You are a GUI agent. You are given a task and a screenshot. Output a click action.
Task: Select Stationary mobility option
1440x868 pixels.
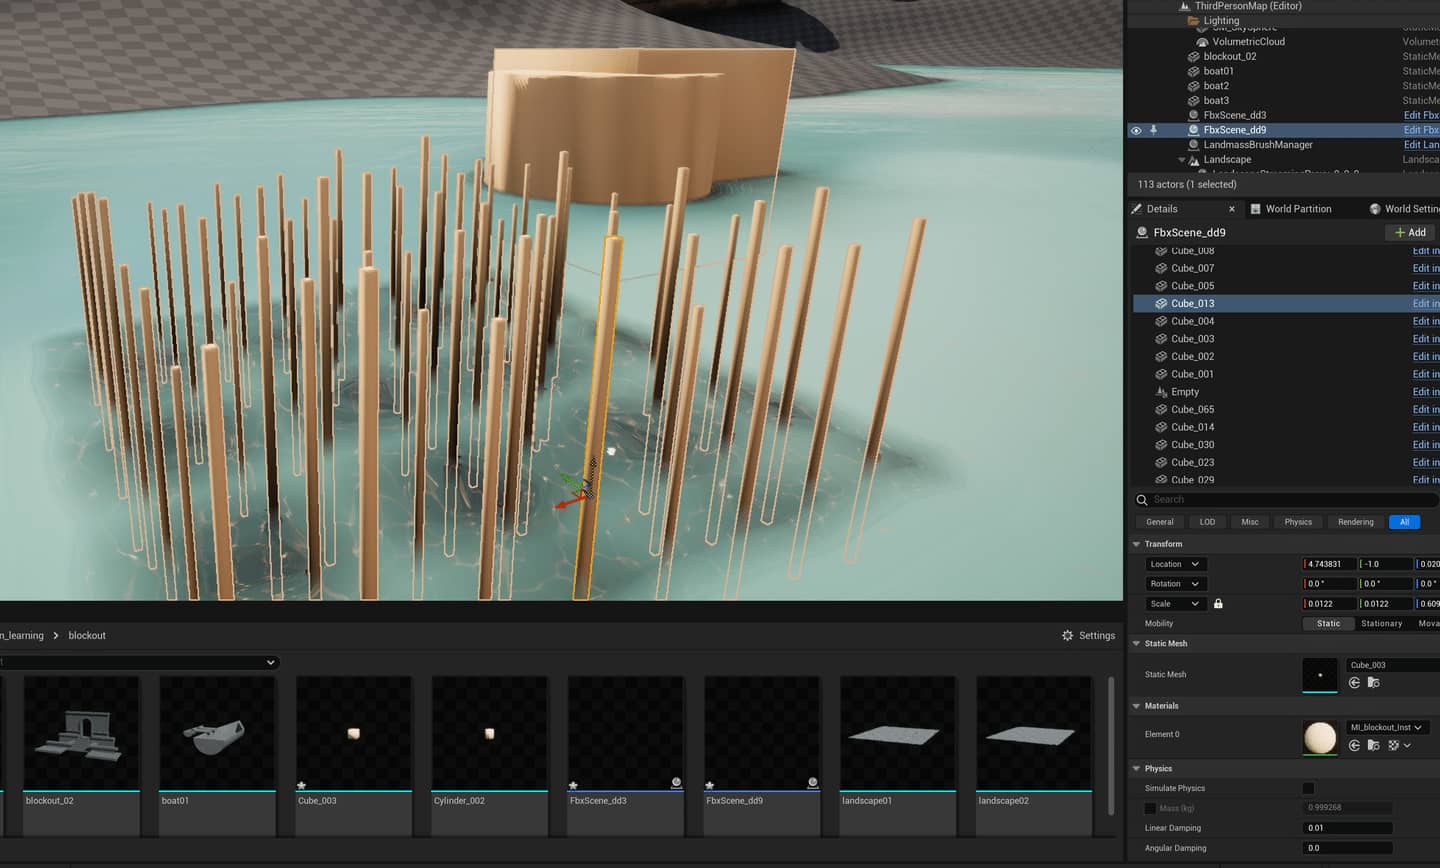click(x=1381, y=623)
